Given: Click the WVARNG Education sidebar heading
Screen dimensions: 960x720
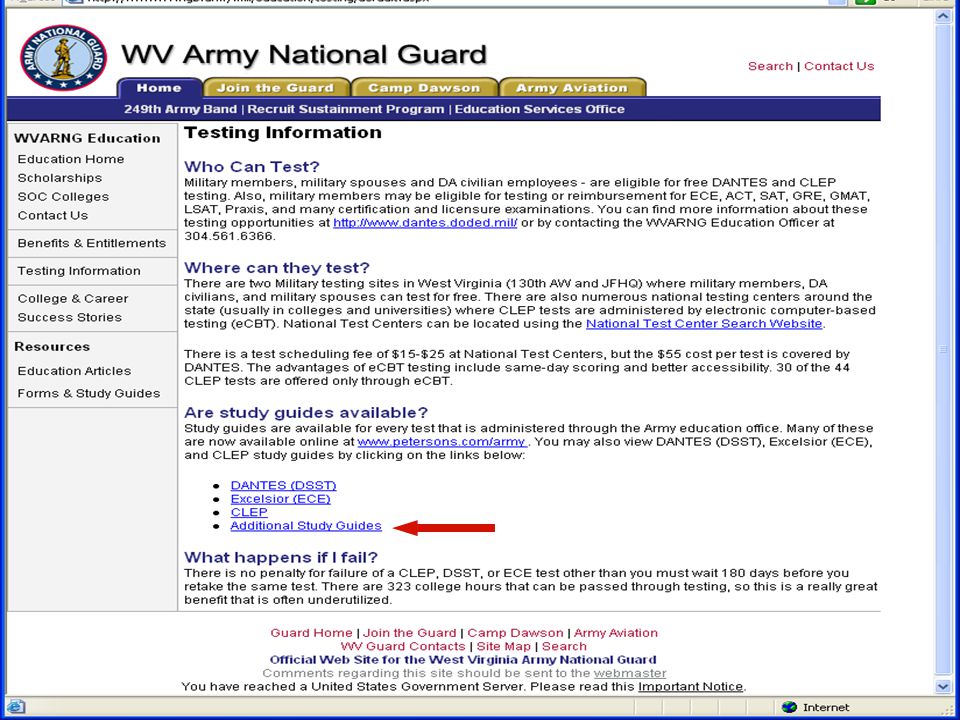Looking at the screenshot, I should tap(87, 138).
